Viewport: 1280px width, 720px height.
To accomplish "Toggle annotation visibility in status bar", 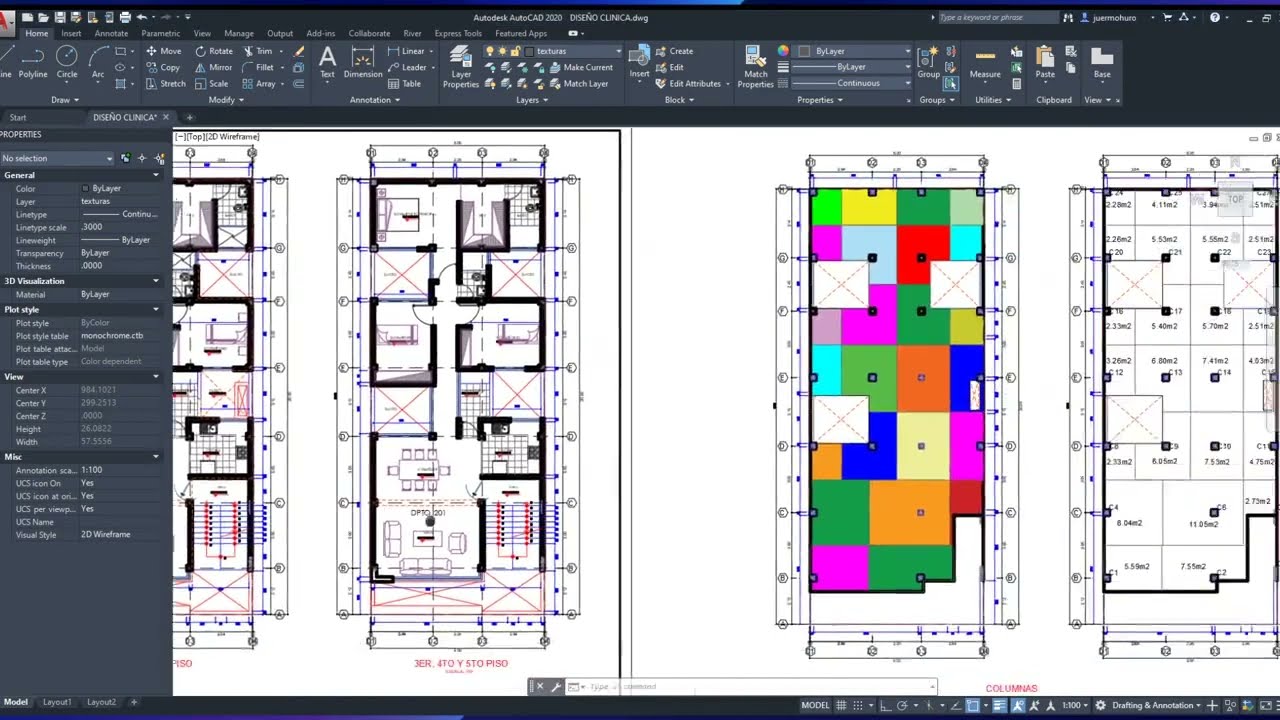I will coord(1019,705).
